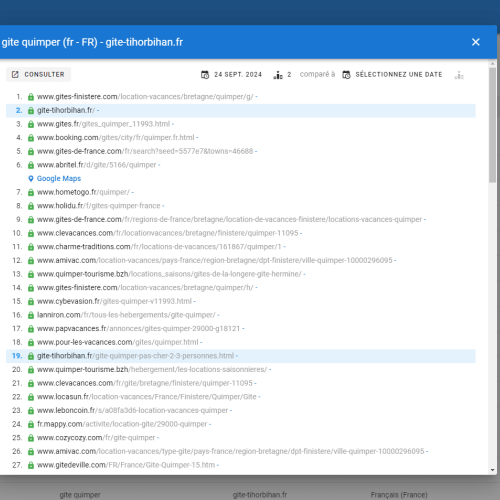Close the gite quimper SERP dialog
Screen dimensions: 500x500
click(x=475, y=42)
